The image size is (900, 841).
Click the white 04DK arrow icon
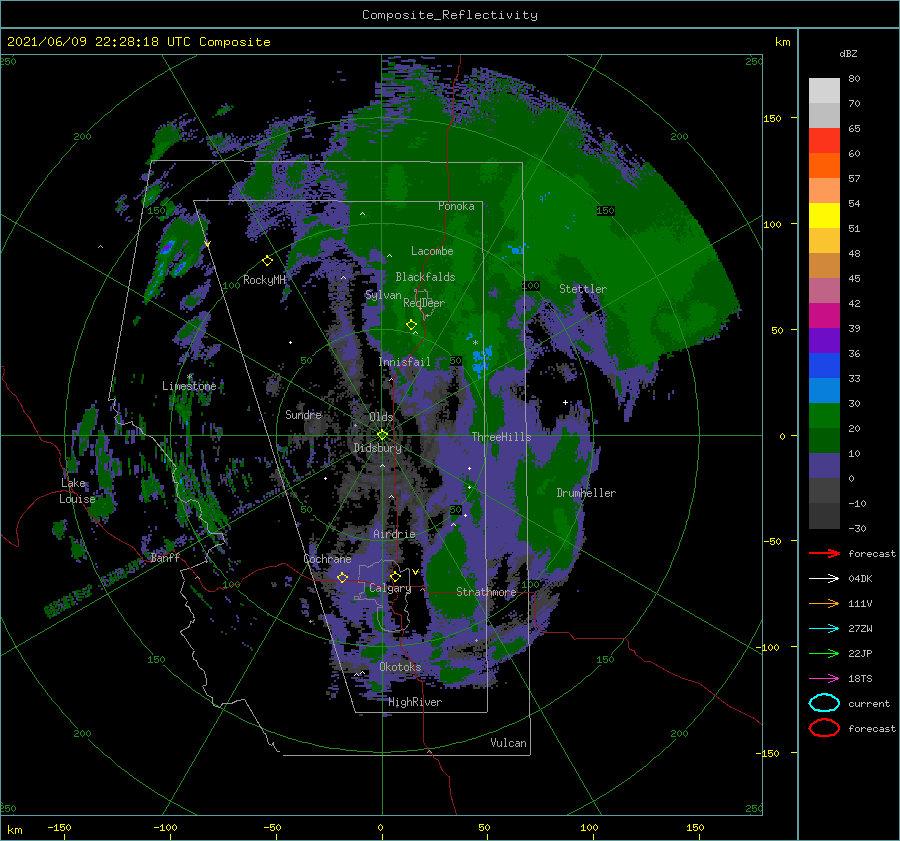(x=824, y=578)
